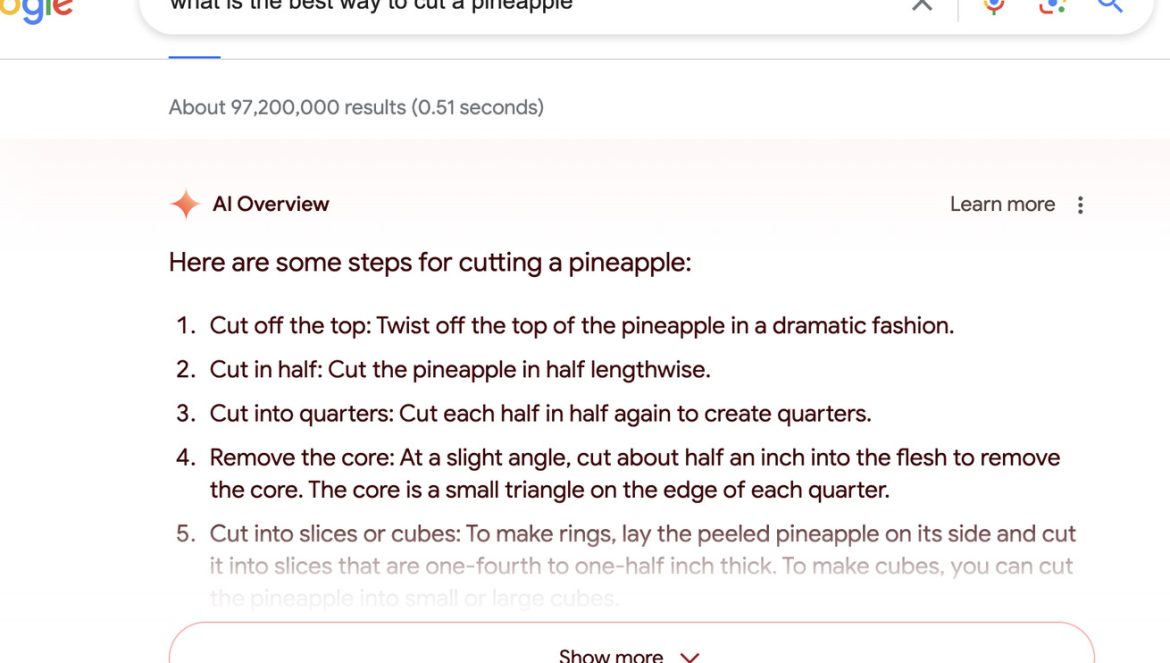Click the results count text

click(356, 107)
